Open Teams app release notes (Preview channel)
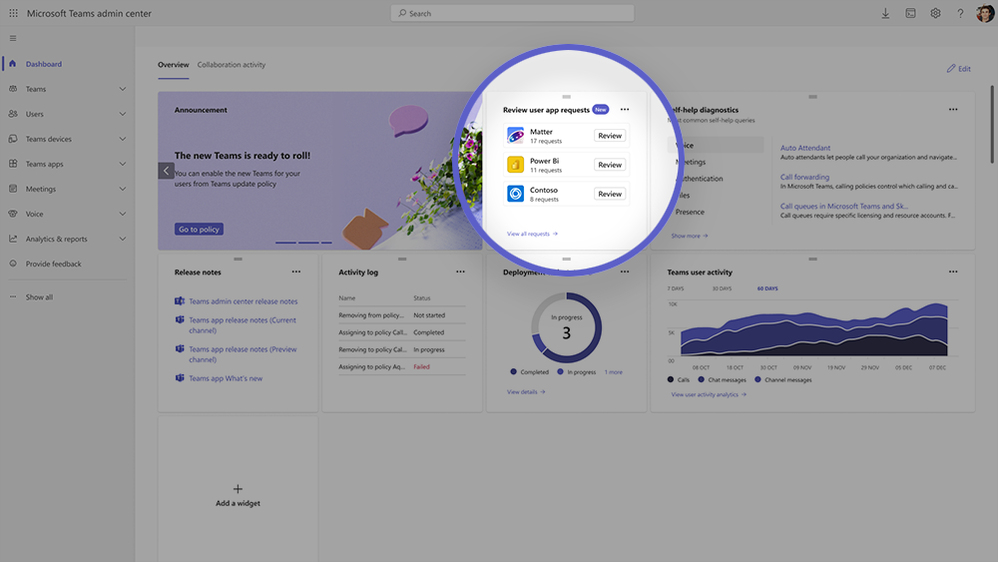 click(242, 355)
